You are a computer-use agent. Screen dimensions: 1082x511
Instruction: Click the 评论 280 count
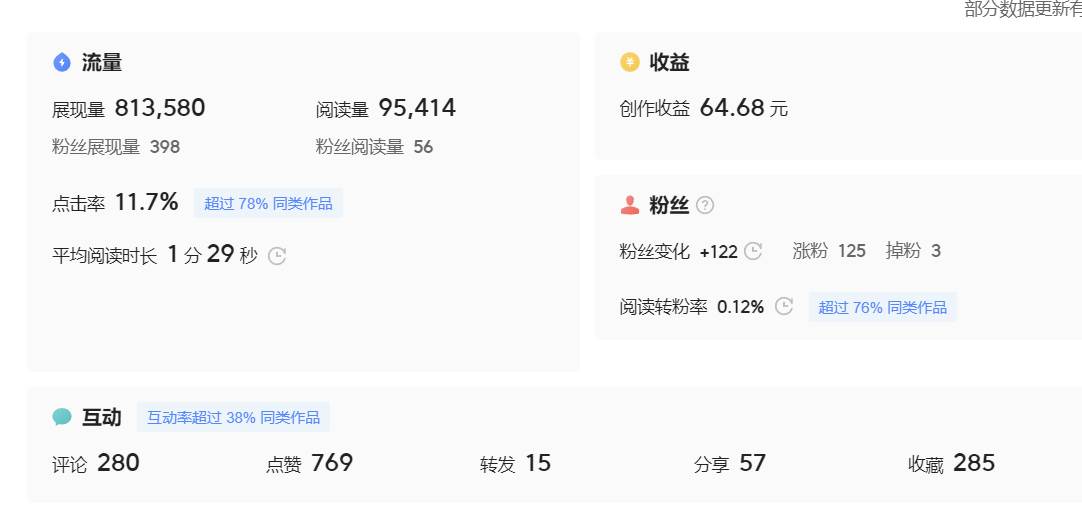click(118, 463)
